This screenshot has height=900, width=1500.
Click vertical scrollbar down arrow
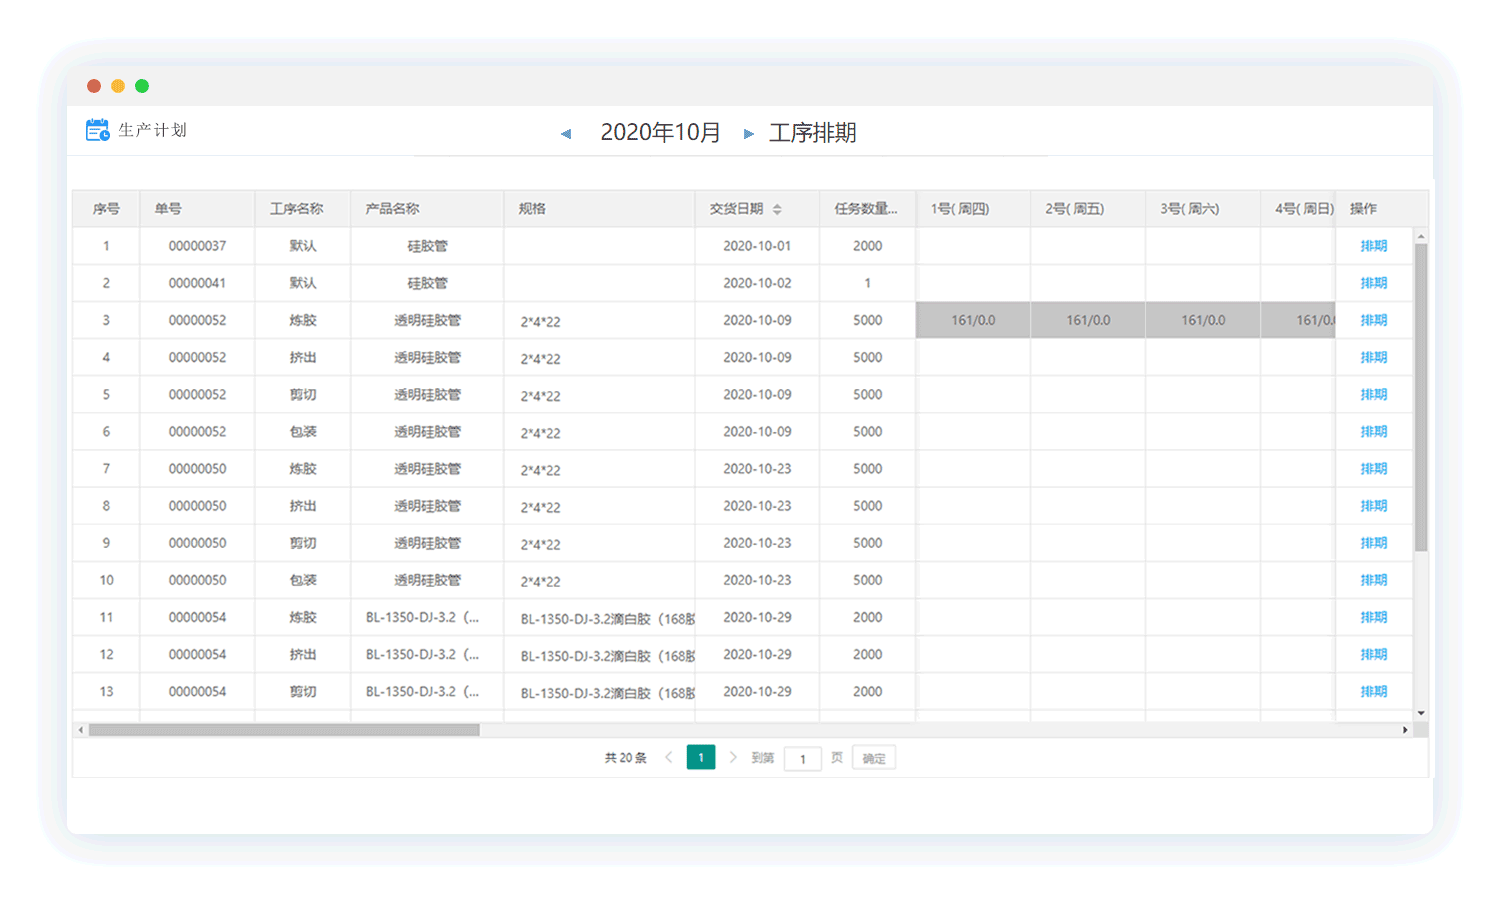(x=1421, y=713)
